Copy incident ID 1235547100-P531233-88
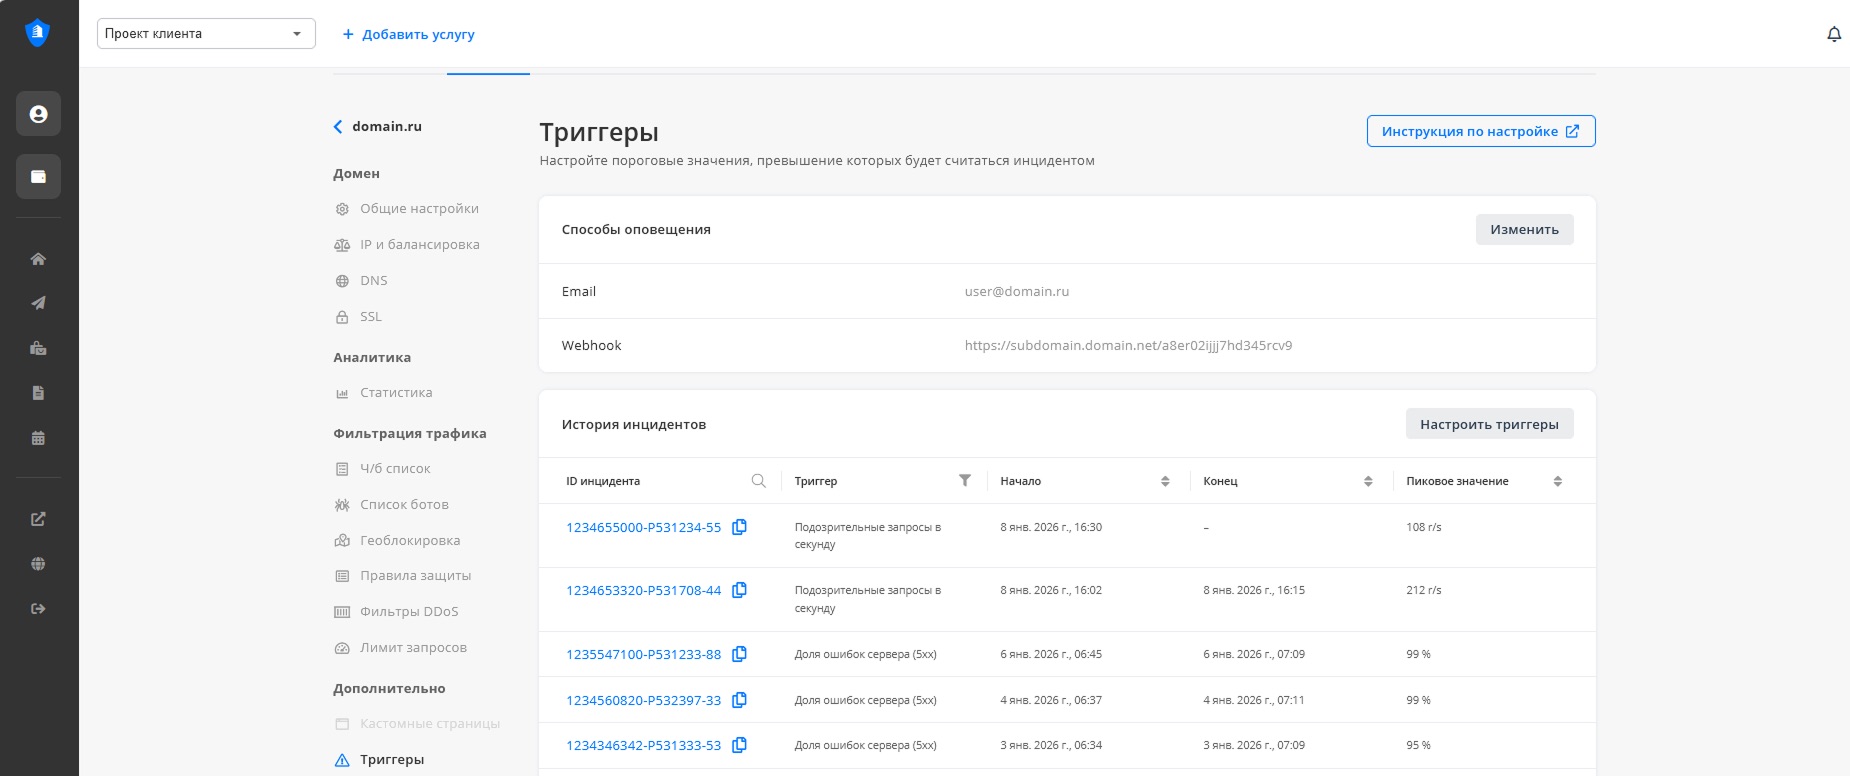Viewport: 1850px width, 776px height. (x=739, y=654)
